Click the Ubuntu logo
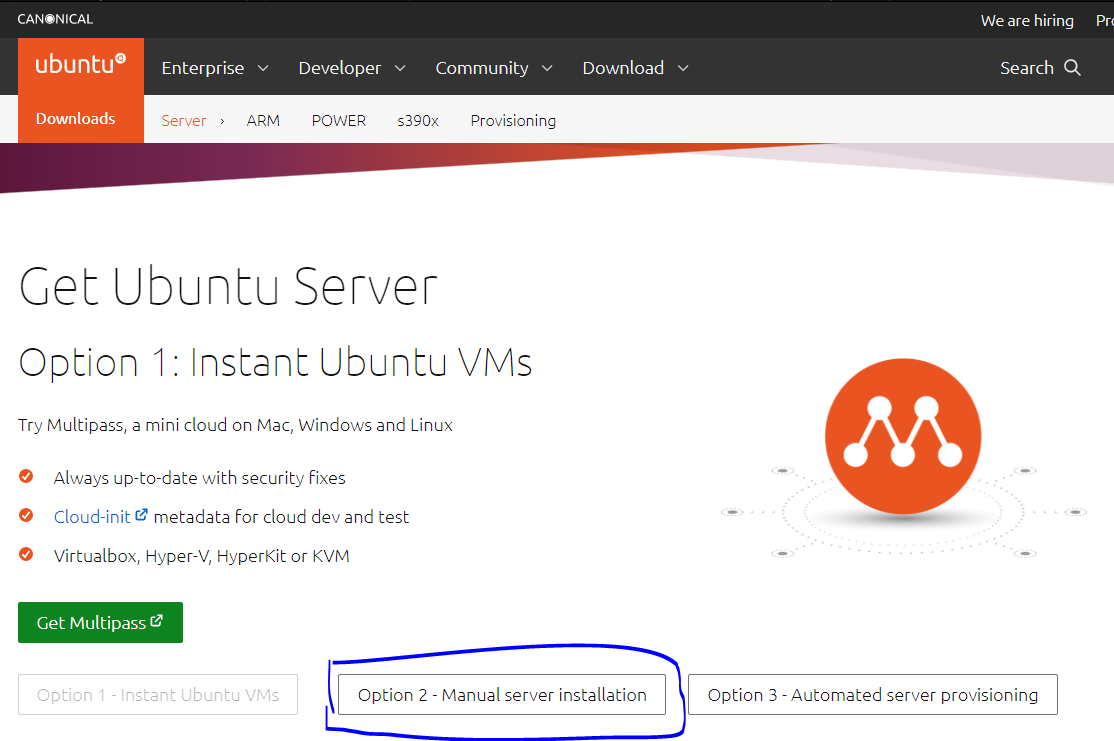The height and width of the screenshot is (741, 1114). pos(80,64)
